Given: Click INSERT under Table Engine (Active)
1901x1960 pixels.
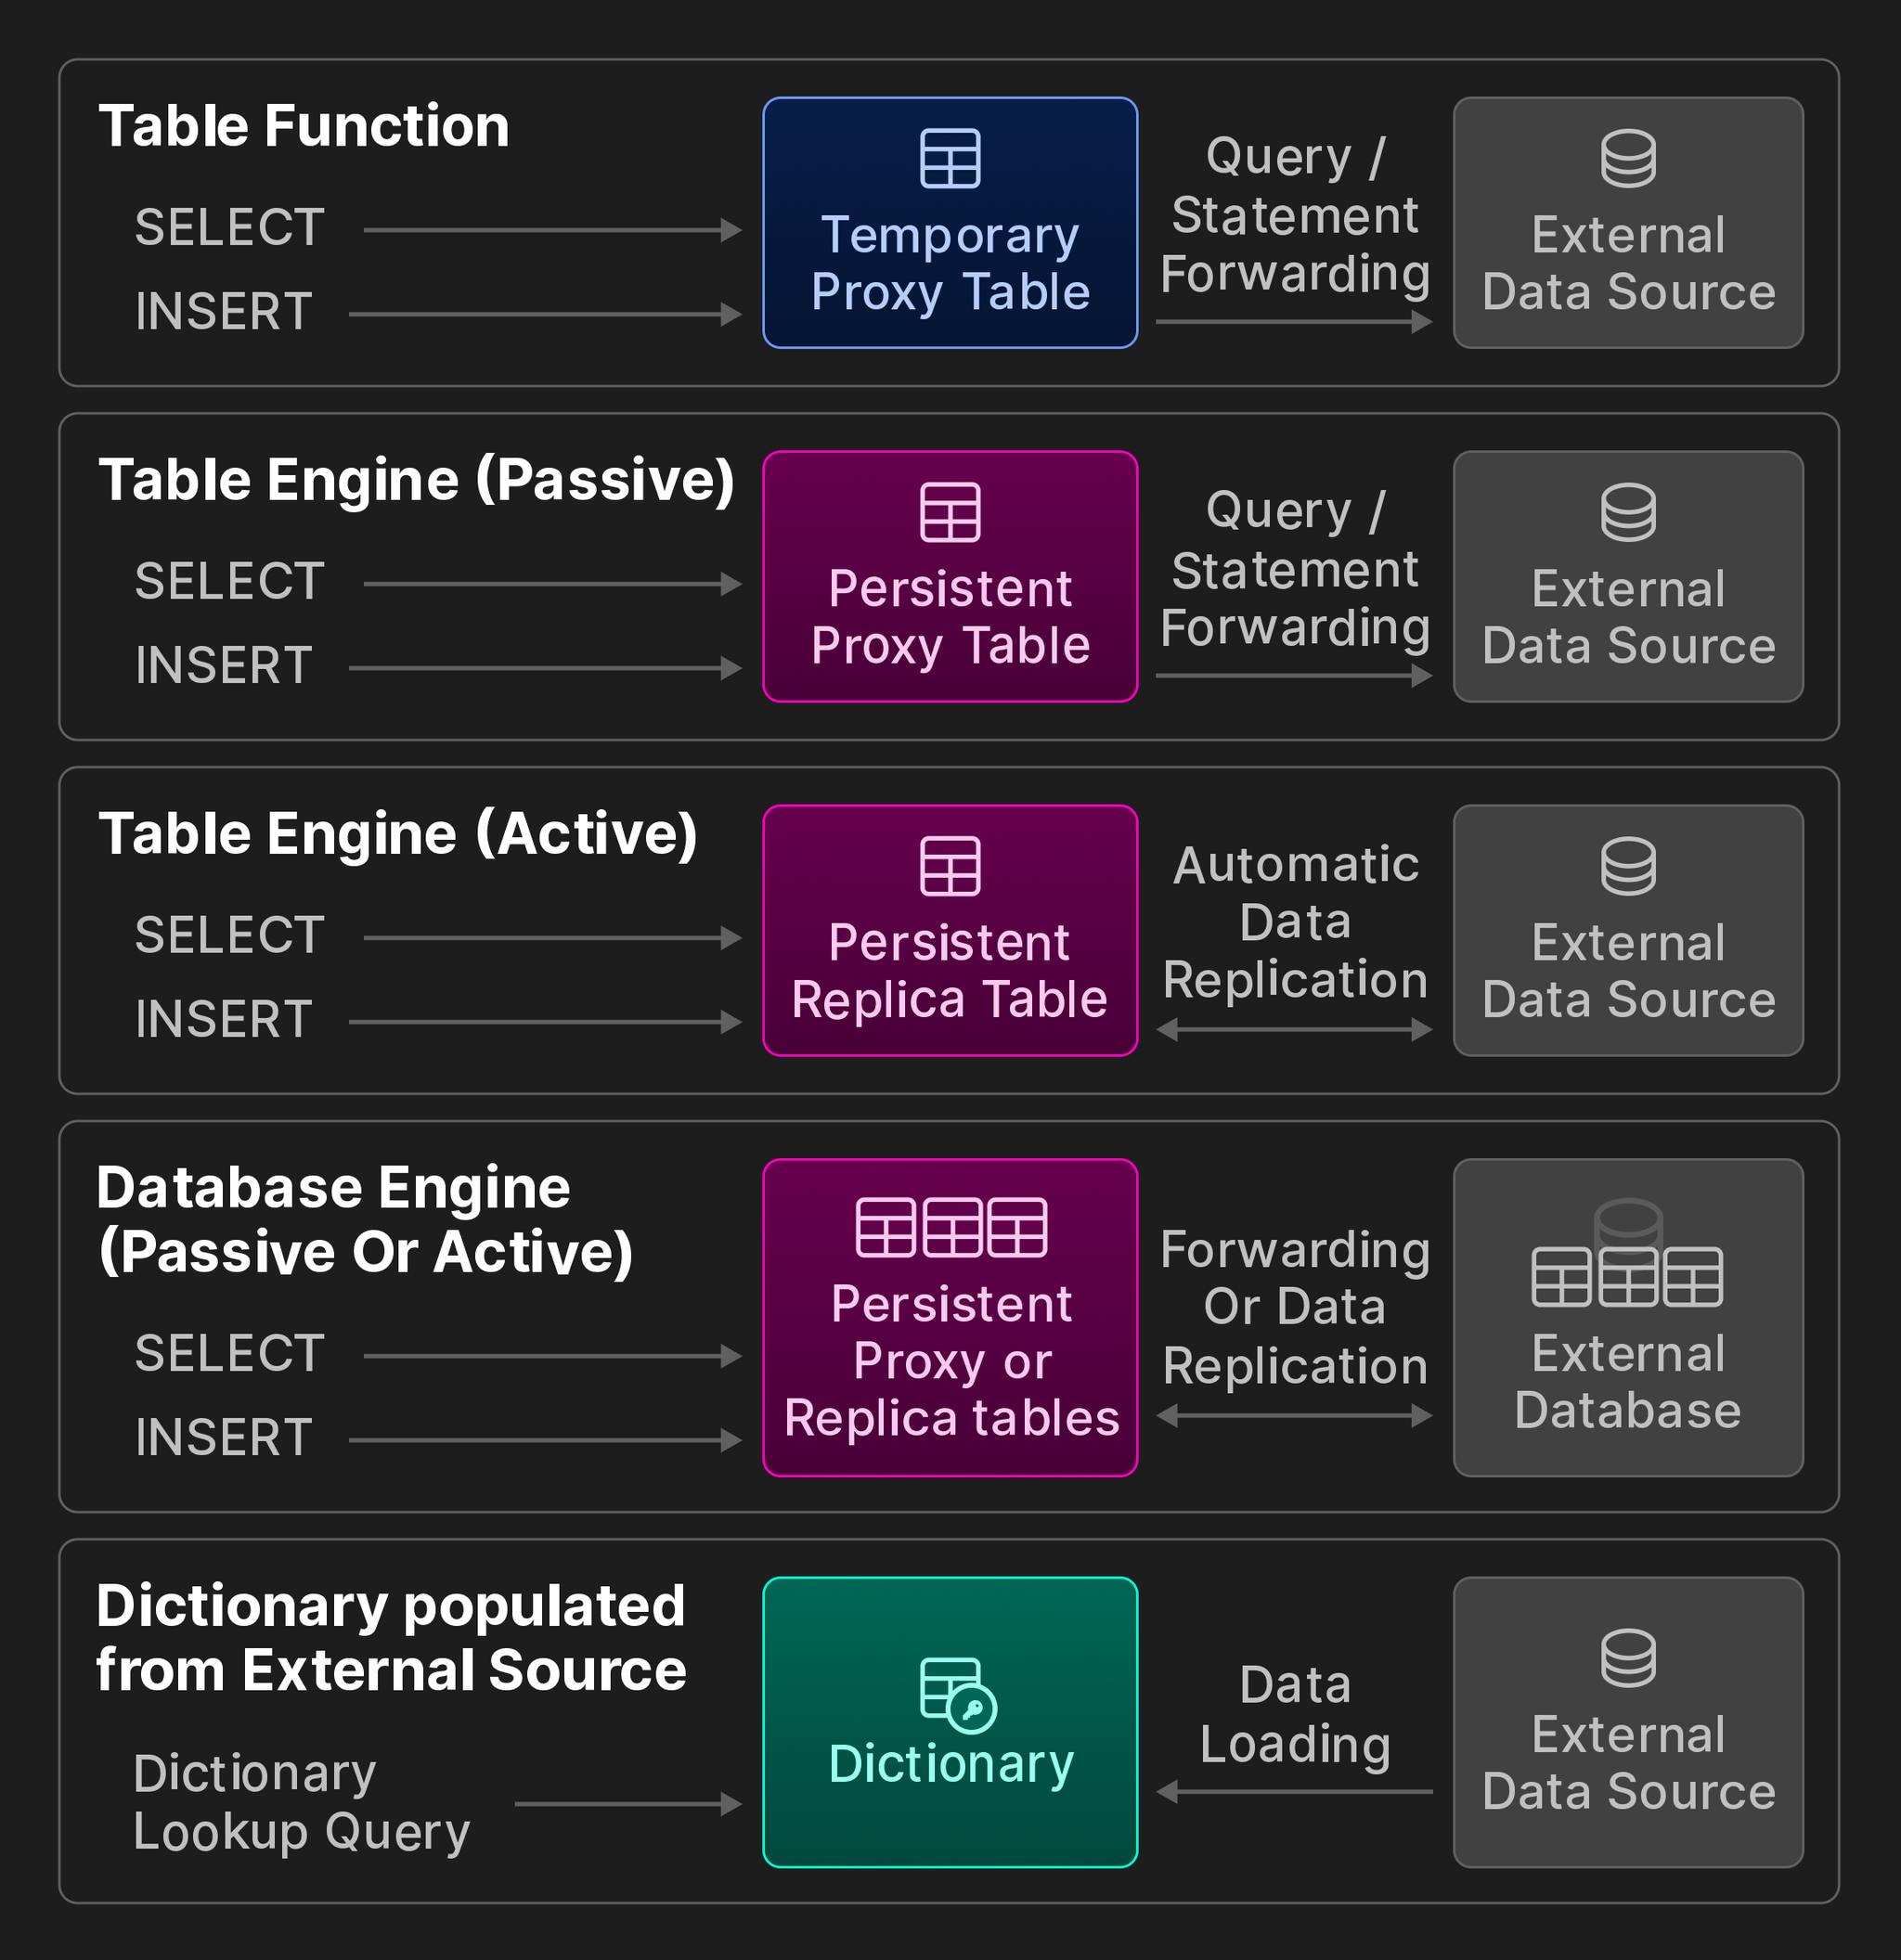Looking at the screenshot, I should tap(224, 1020).
